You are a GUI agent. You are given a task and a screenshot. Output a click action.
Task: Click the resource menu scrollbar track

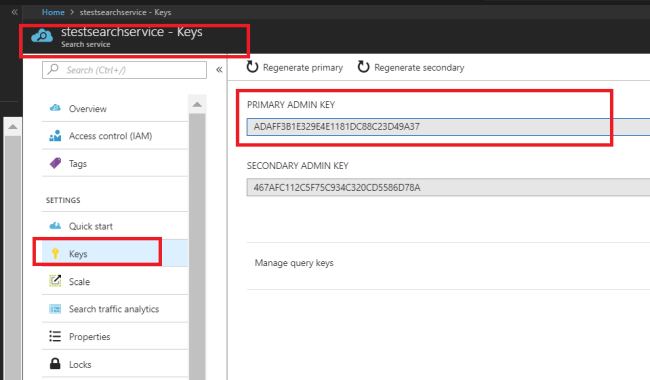tap(197, 246)
